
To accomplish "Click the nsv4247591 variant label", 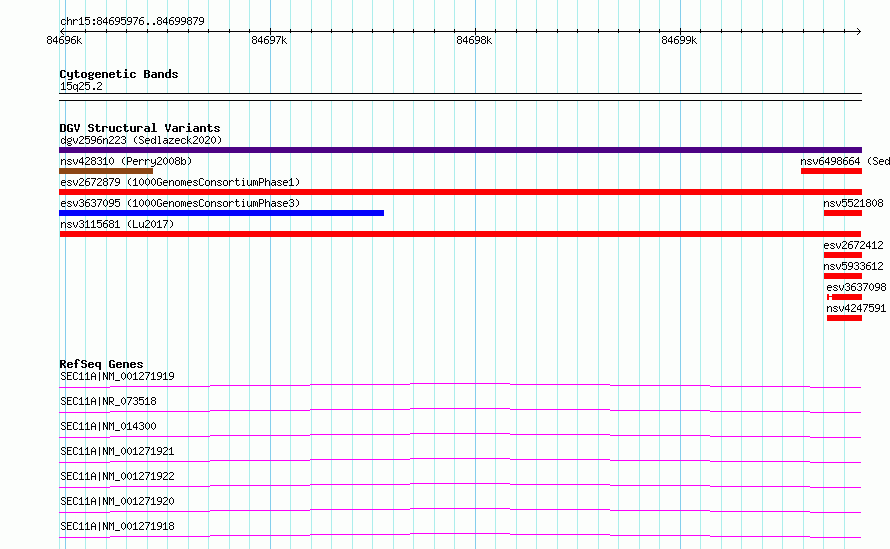I will coord(857,308).
